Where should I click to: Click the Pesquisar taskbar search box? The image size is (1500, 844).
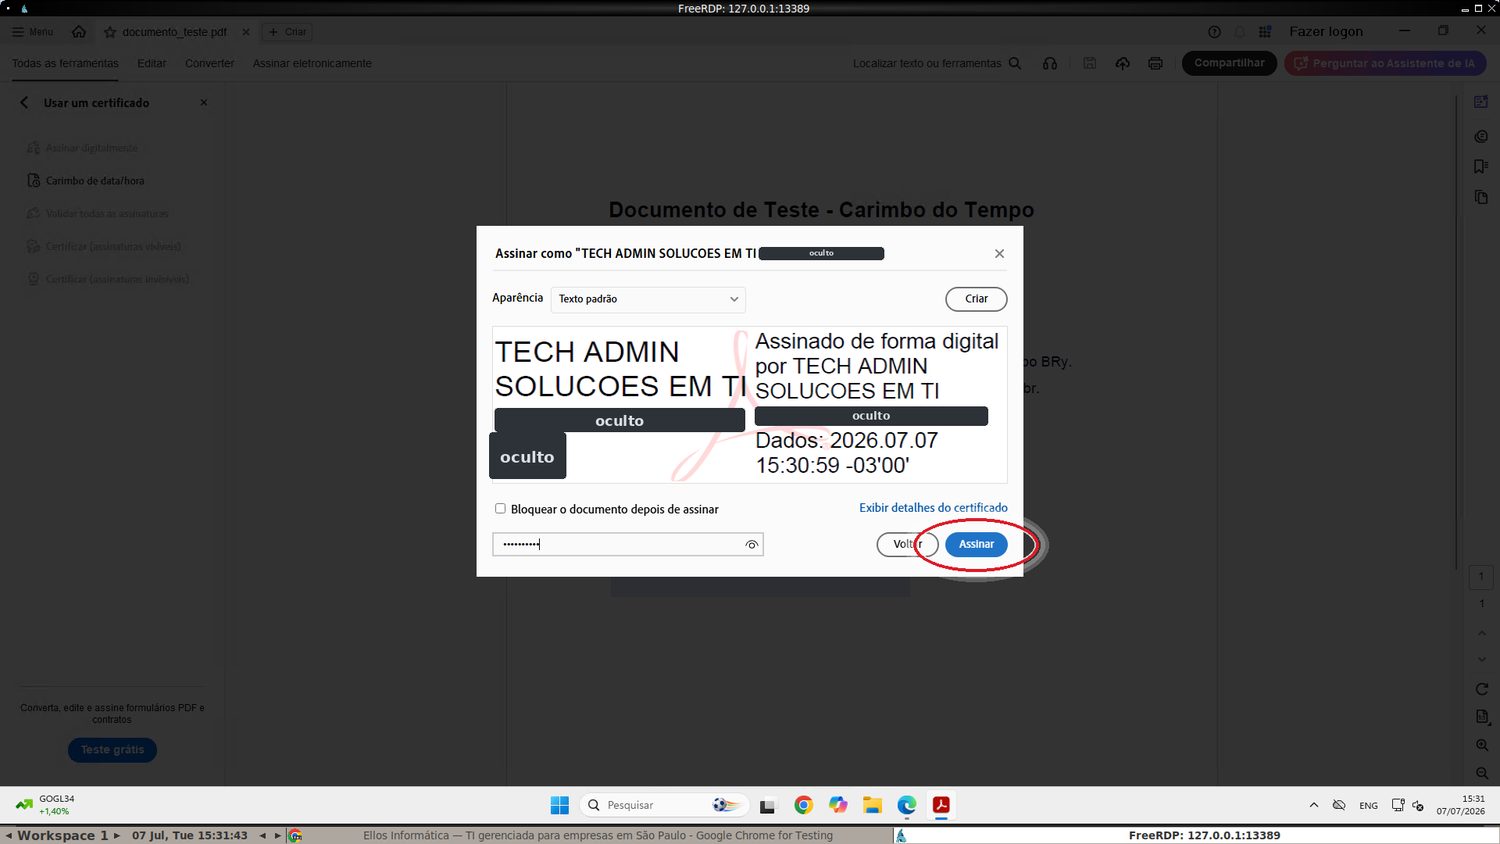(664, 805)
